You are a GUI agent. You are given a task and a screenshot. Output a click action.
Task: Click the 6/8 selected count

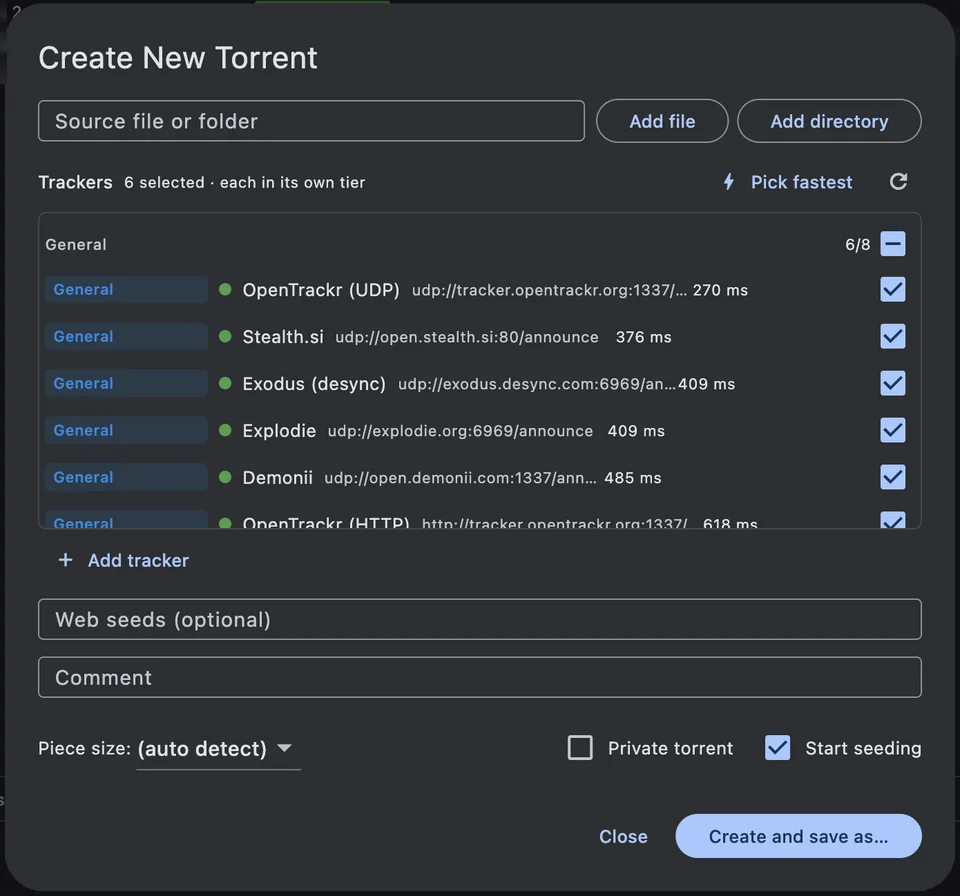point(857,244)
